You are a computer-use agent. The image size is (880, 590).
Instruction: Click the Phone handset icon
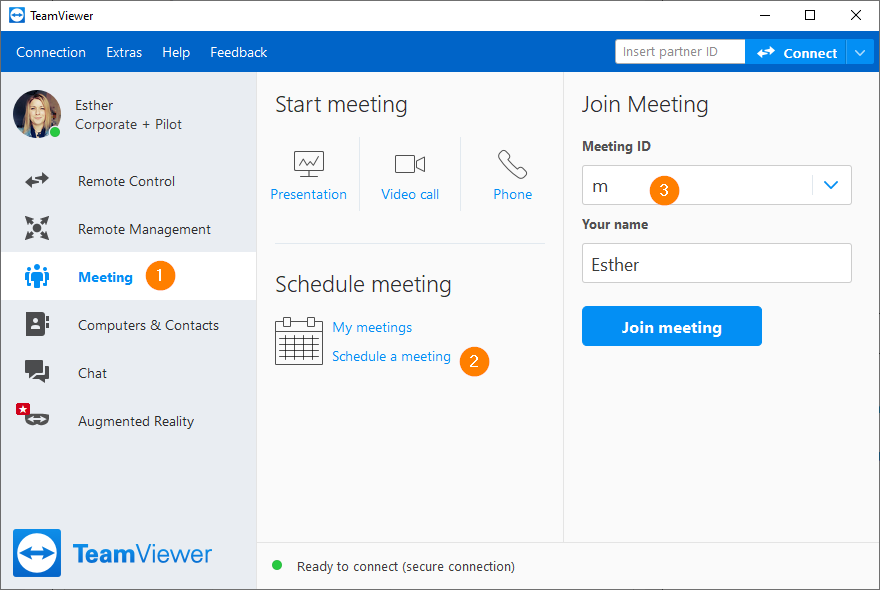coord(512,164)
